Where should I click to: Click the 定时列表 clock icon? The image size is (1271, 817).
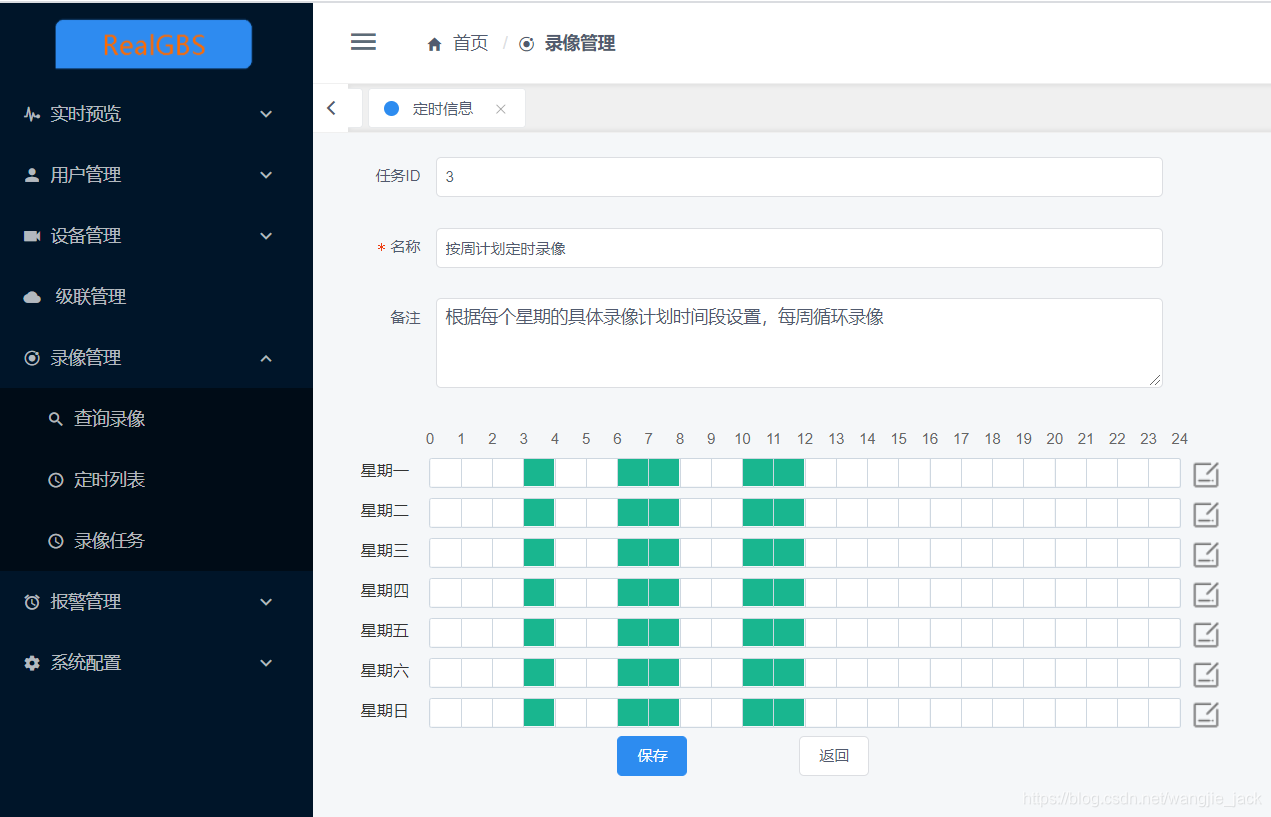(56, 480)
